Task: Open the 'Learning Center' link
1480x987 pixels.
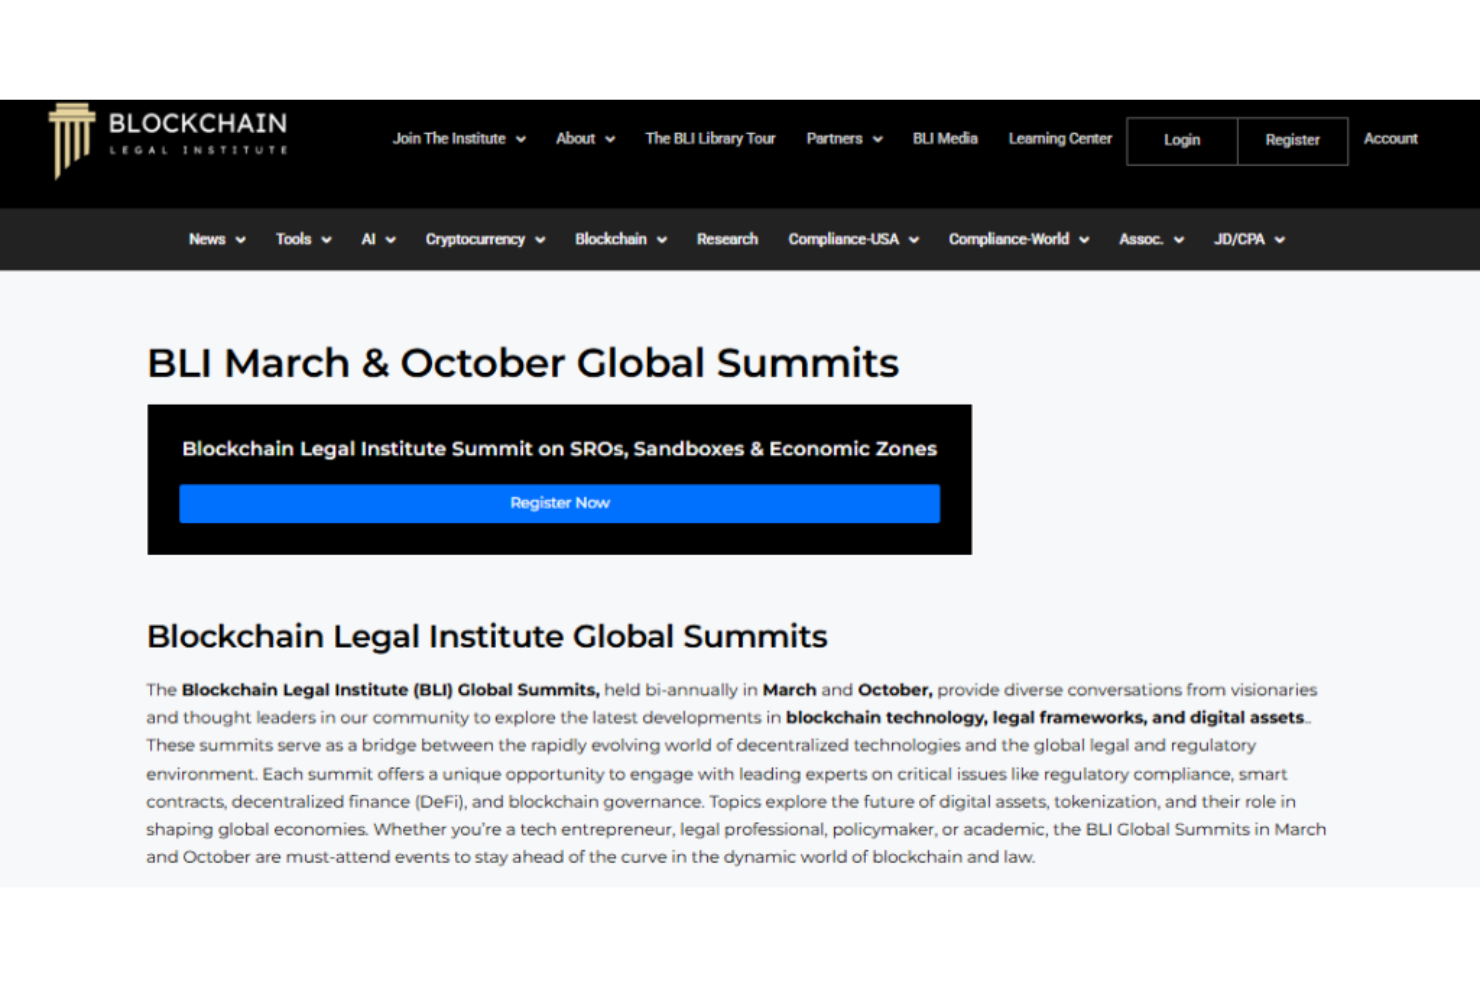Action: 1059,139
